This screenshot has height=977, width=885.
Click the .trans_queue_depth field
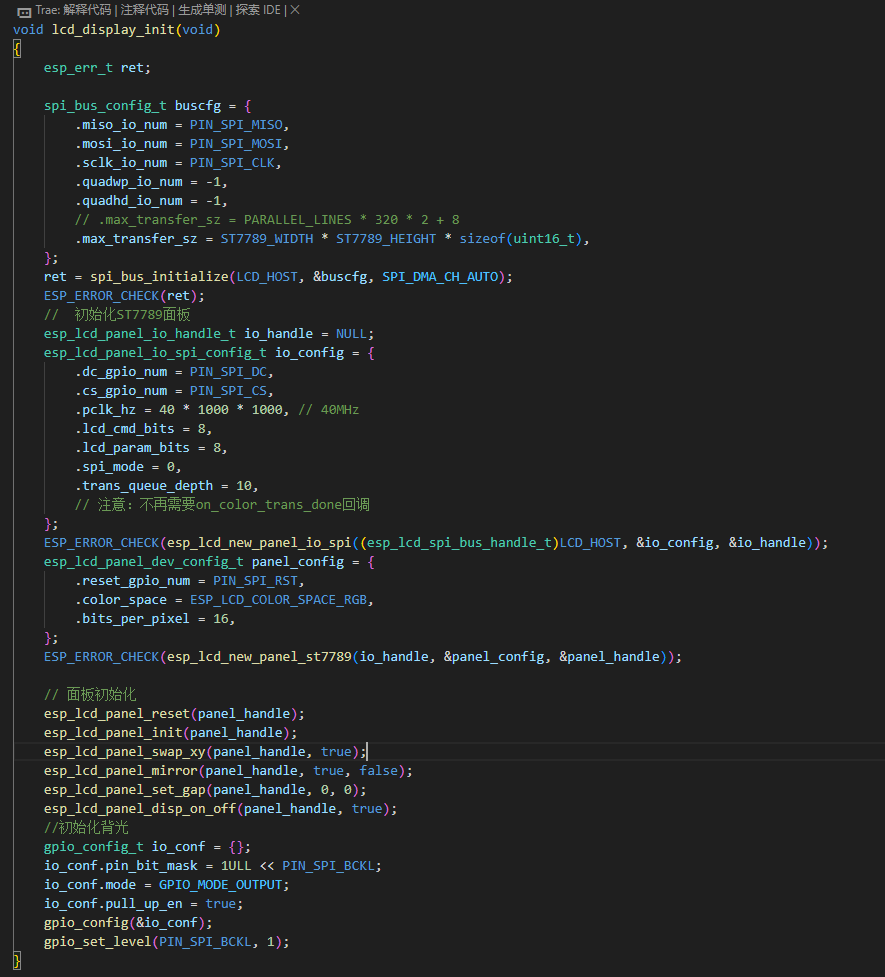coord(144,486)
